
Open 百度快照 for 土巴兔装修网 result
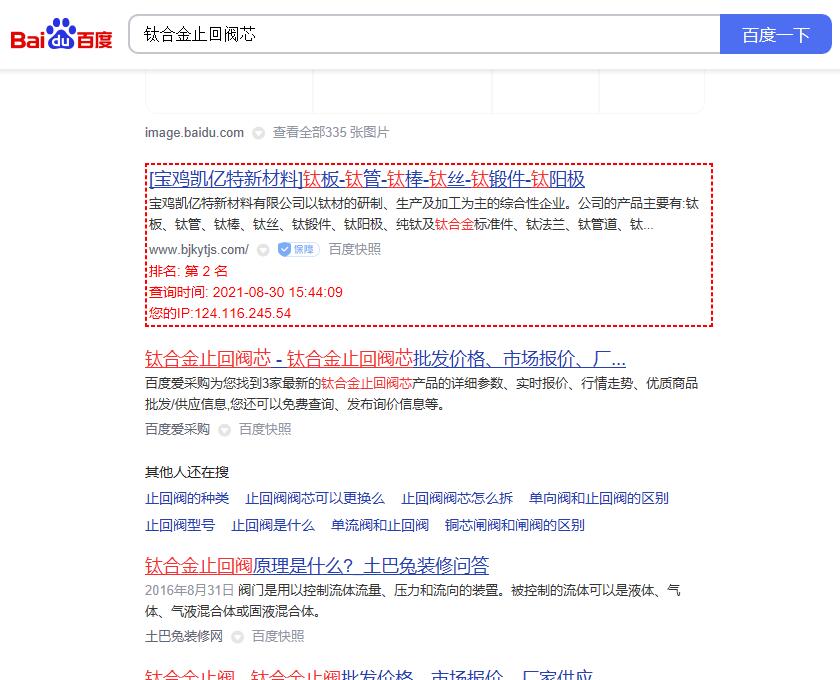[x=278, y=636]
